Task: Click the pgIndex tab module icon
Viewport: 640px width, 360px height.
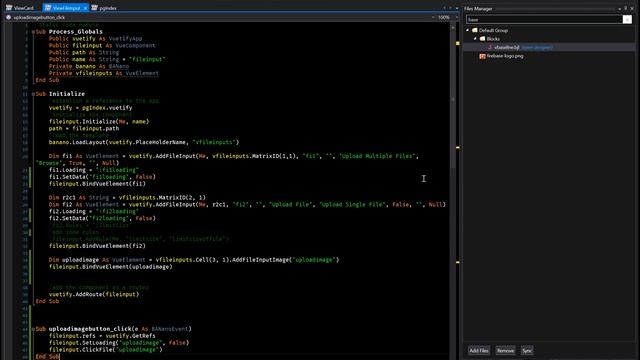Action: pos(94,8)
